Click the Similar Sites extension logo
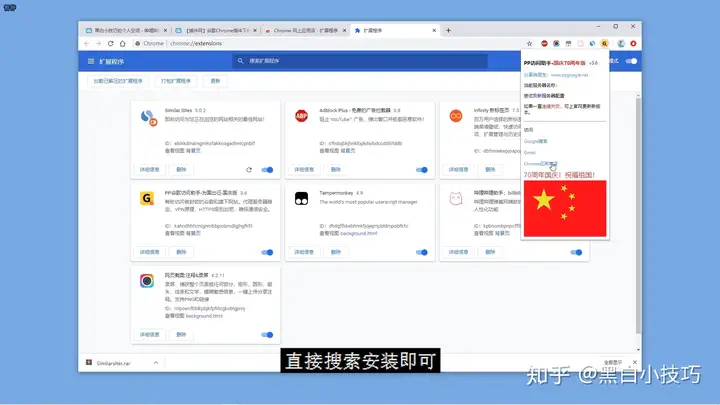720x405 pixels. click(148, 118)
